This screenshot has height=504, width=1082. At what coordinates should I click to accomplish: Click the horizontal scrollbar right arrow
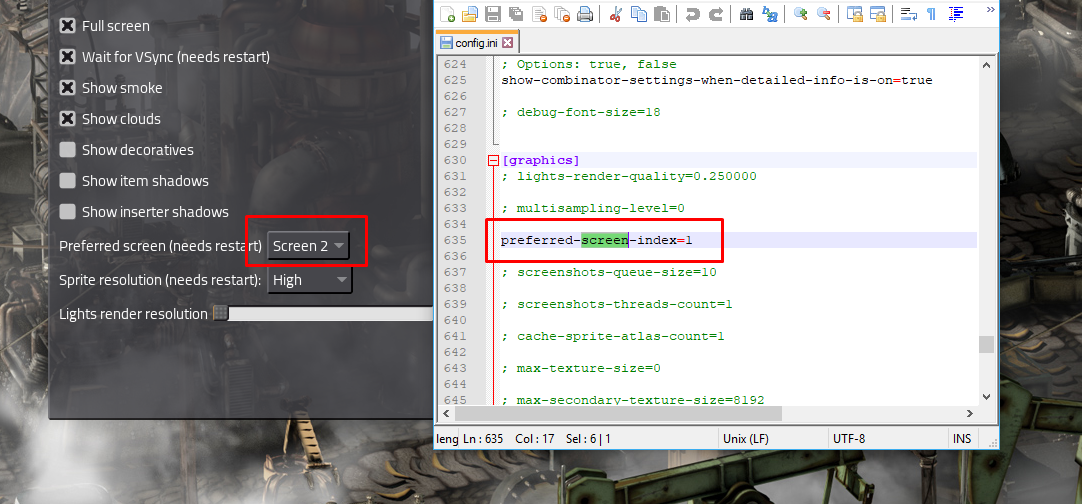[x=970, y=413]
